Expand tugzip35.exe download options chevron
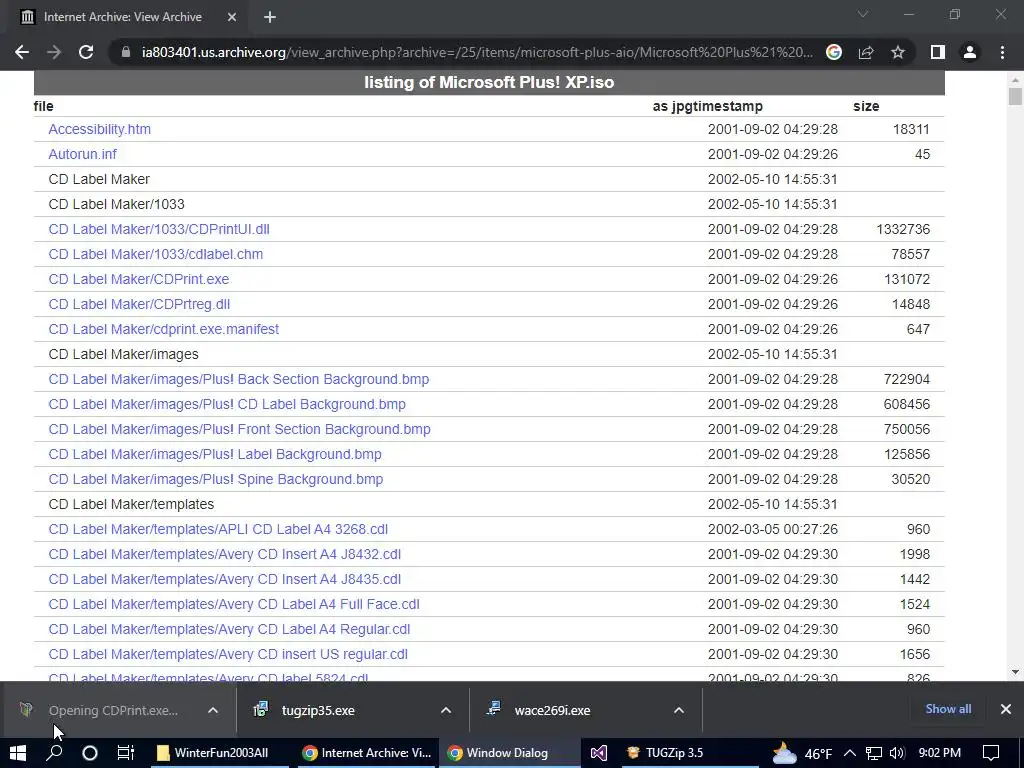This screenshot has height=768, width=1024. [x=446, y=711]
